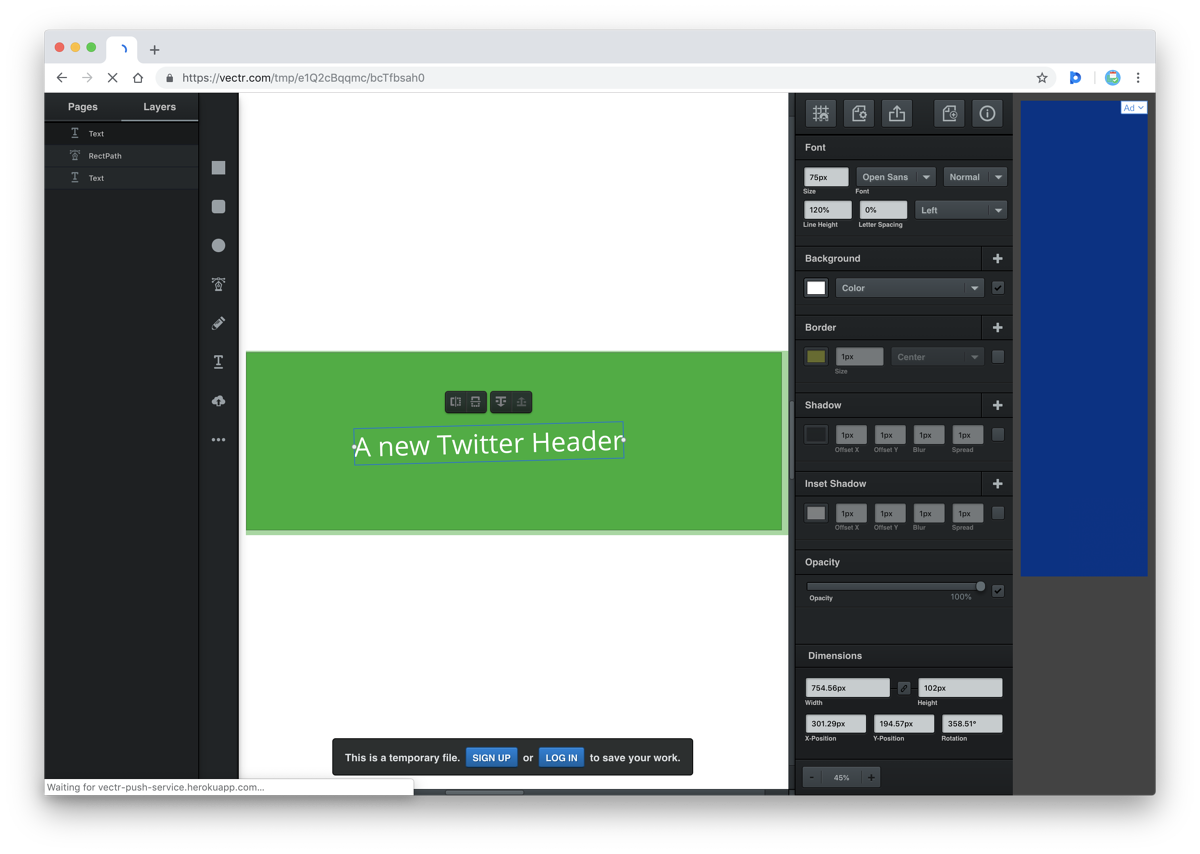The image size is (1200, 854).
Task: Click the SIGN UP button
Action: (491, 758)
